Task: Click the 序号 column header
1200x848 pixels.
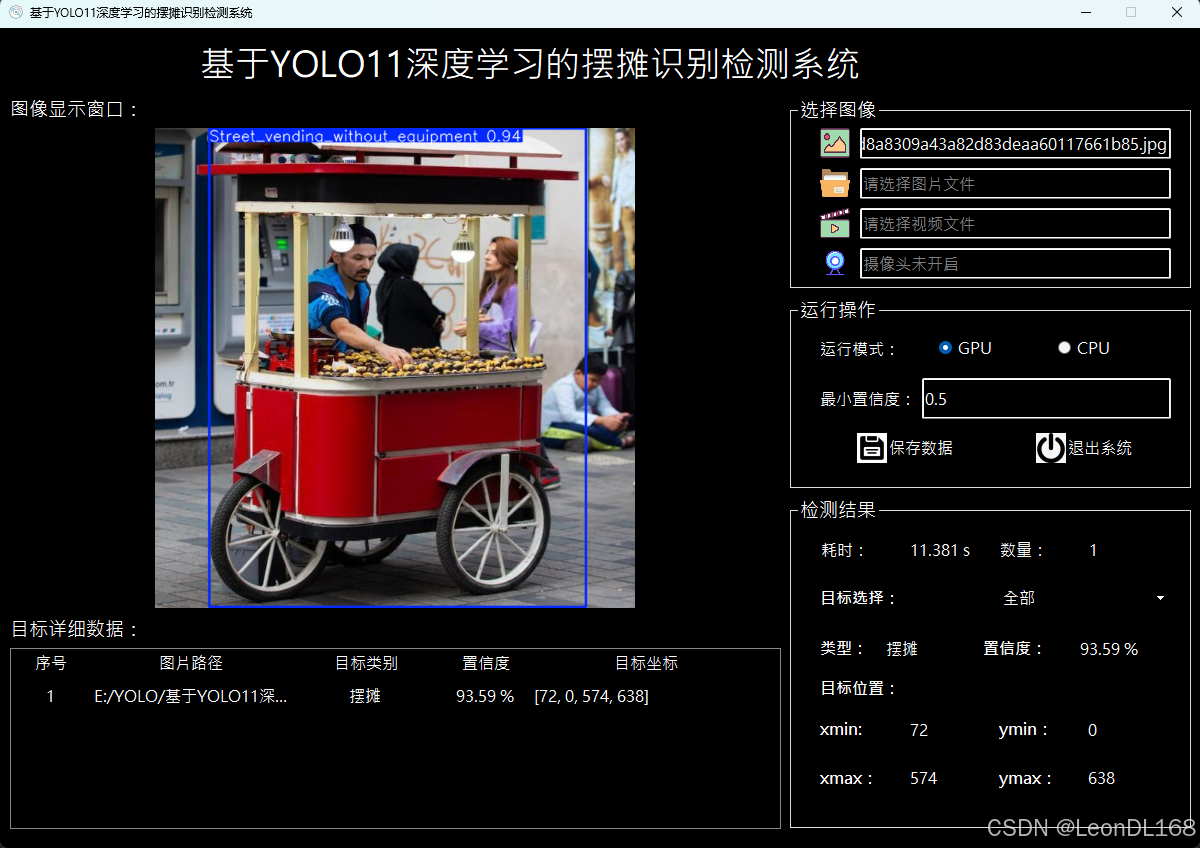Action: tap(50, 663)
